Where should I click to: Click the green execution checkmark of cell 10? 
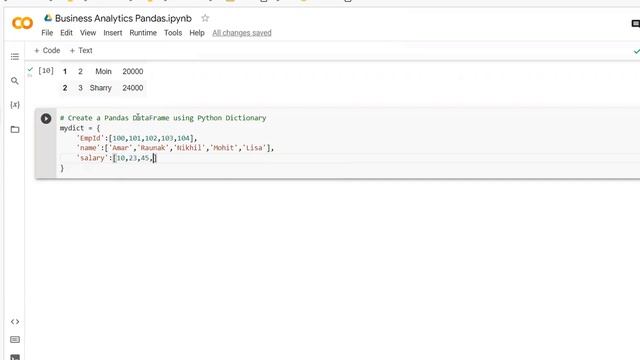30,70
